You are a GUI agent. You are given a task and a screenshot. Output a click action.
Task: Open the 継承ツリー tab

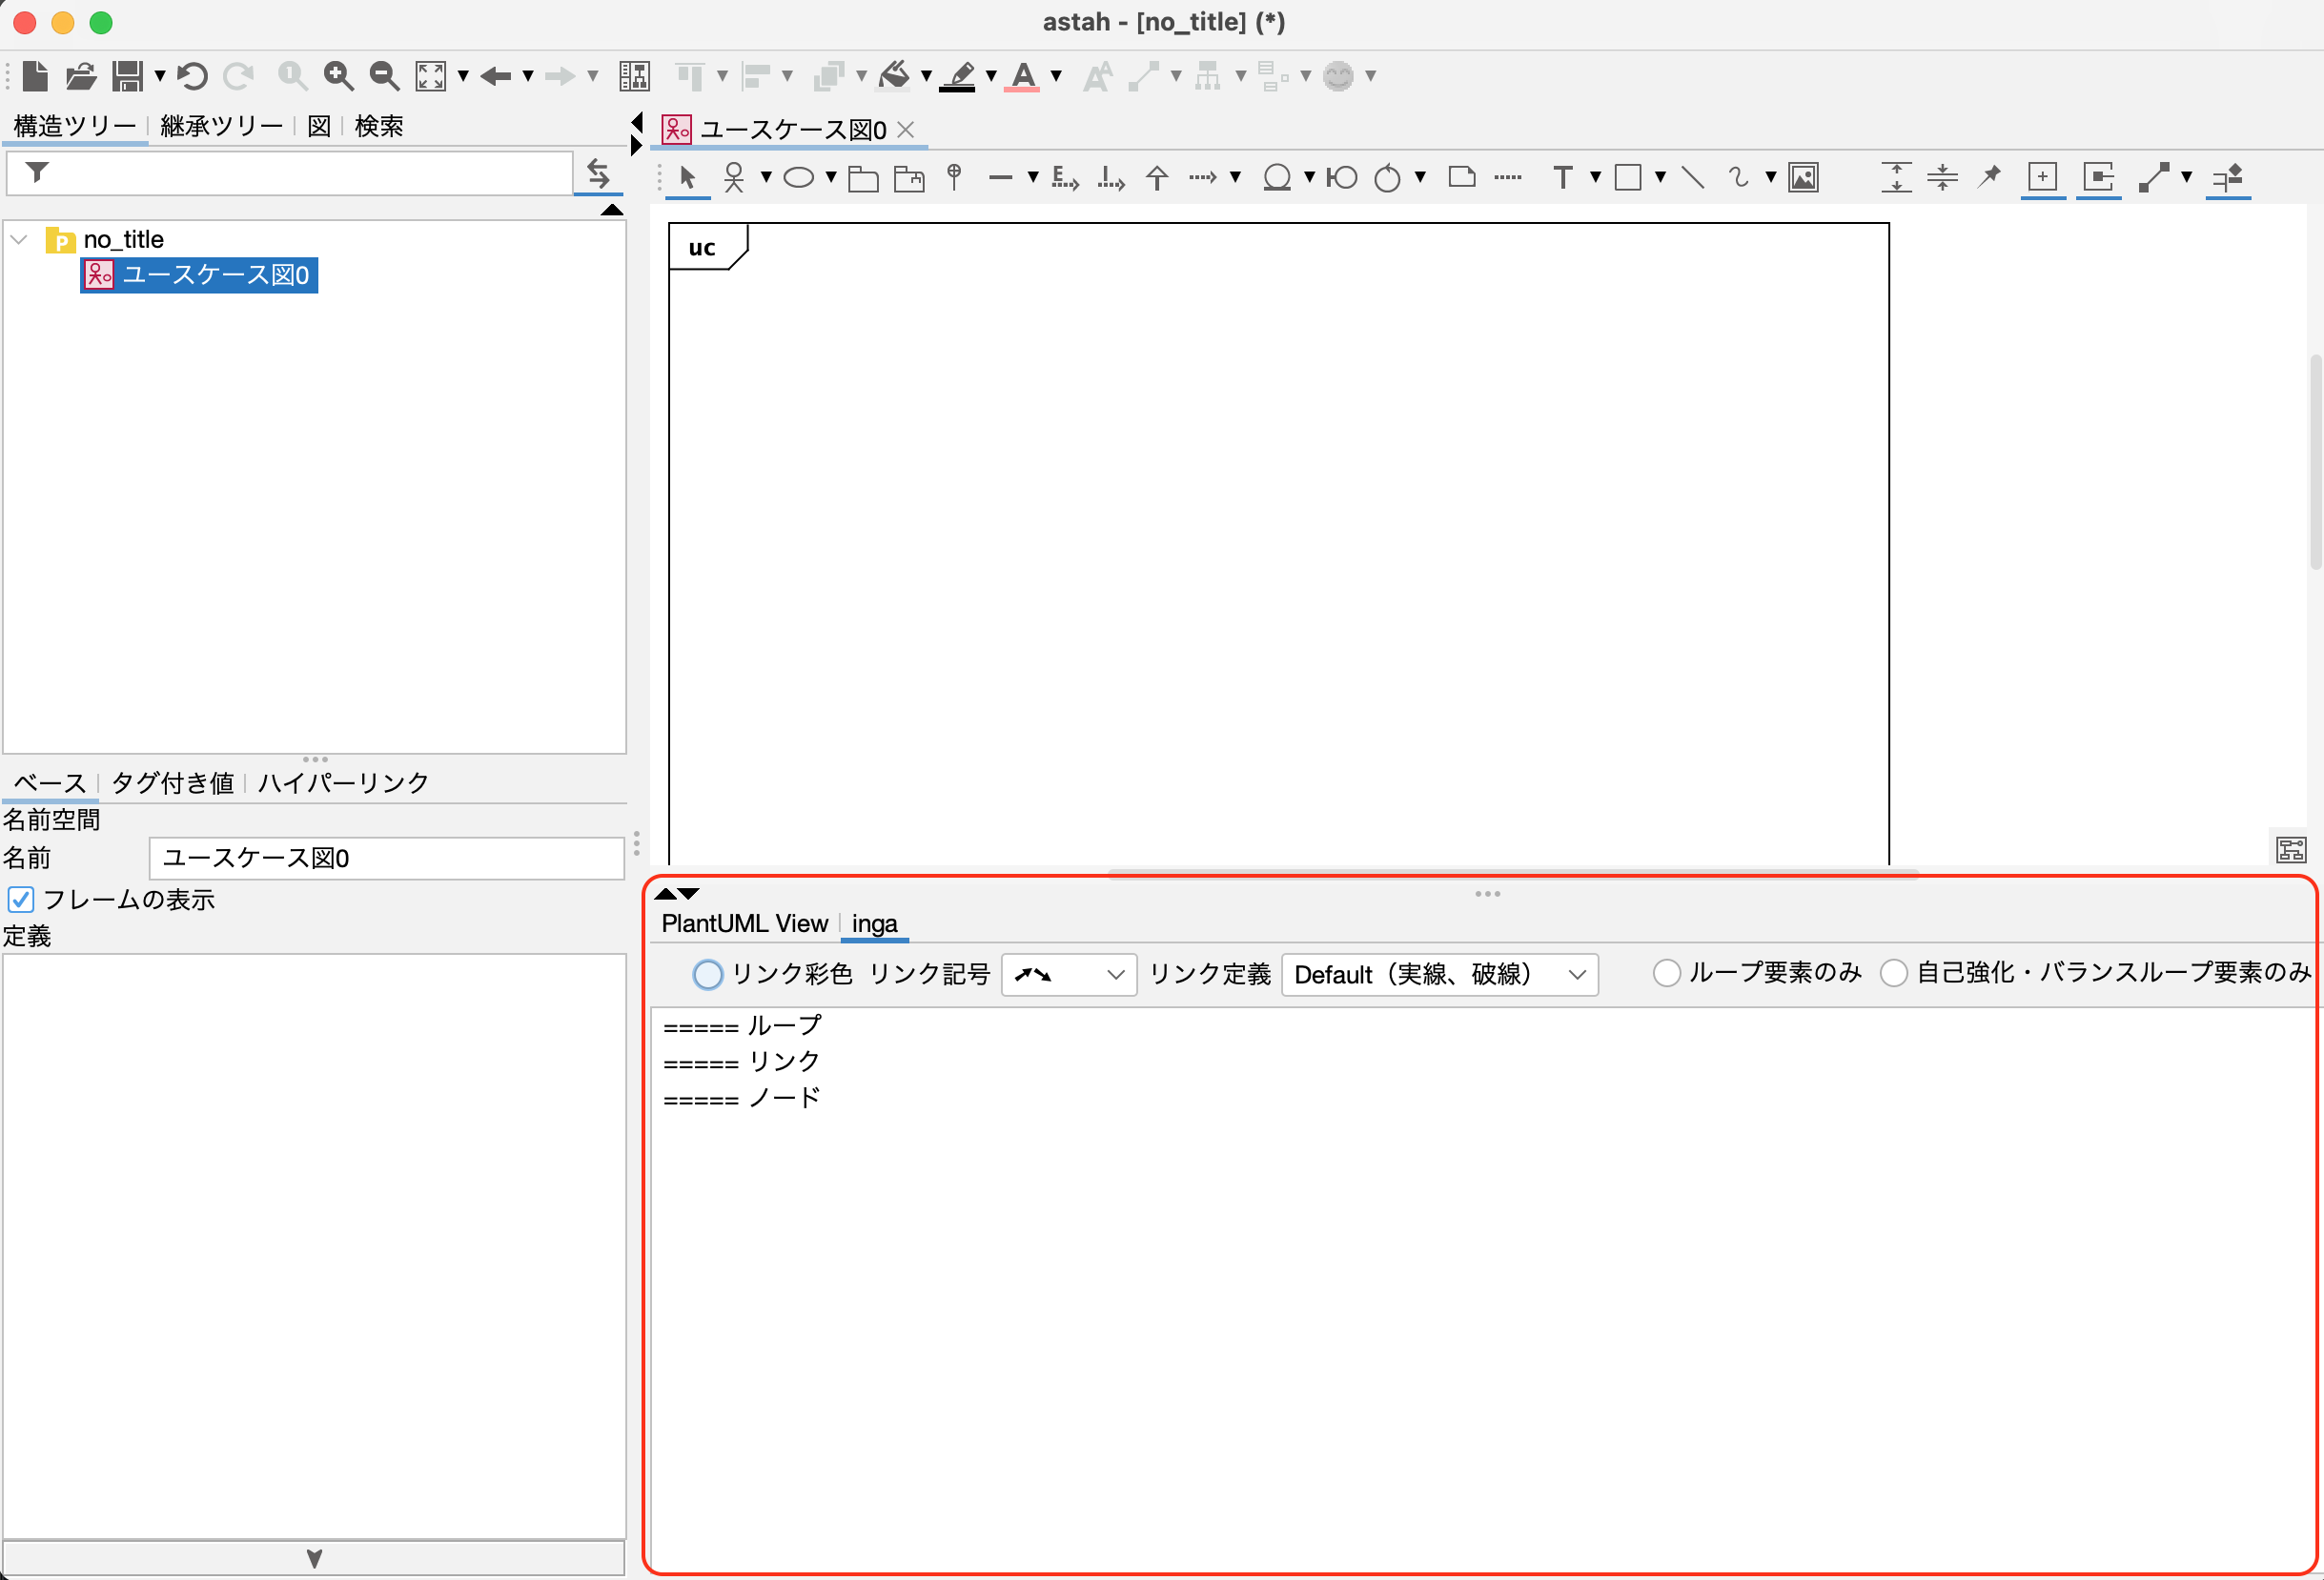tap(221, 126)
